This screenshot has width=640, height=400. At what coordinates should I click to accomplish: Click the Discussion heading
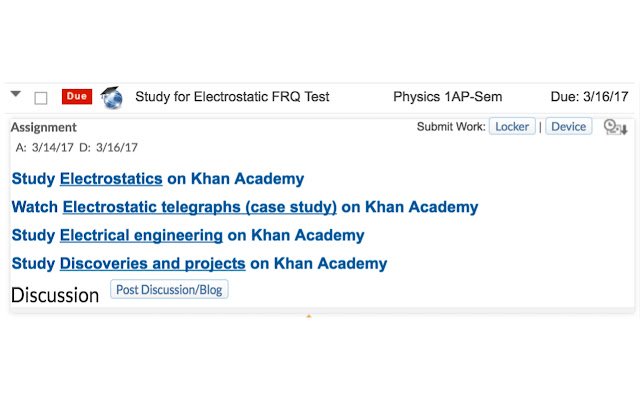tap(55, 295)
